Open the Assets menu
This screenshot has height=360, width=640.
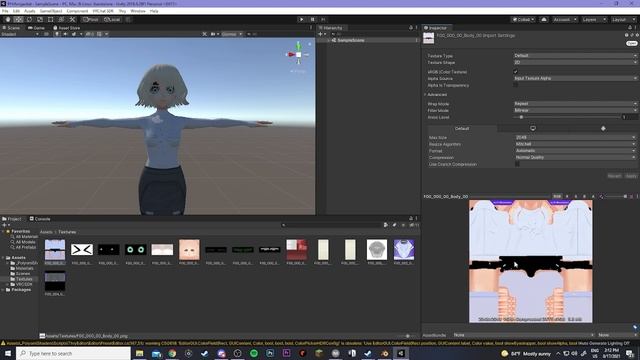pyautogui.click(x=29, y=11)
